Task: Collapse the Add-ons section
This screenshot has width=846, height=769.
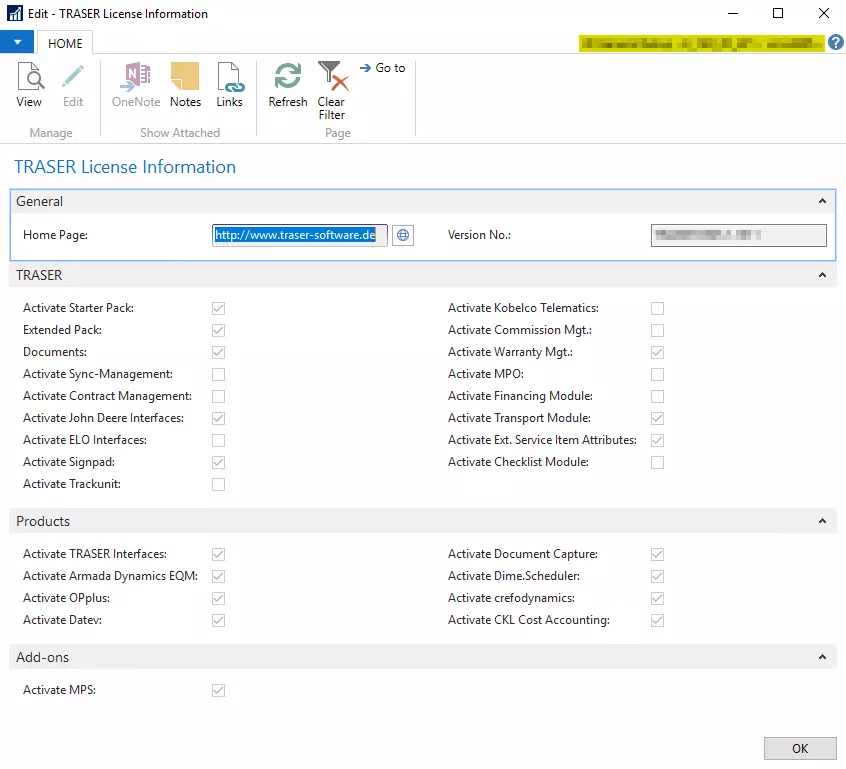Action: coord(822,657)
